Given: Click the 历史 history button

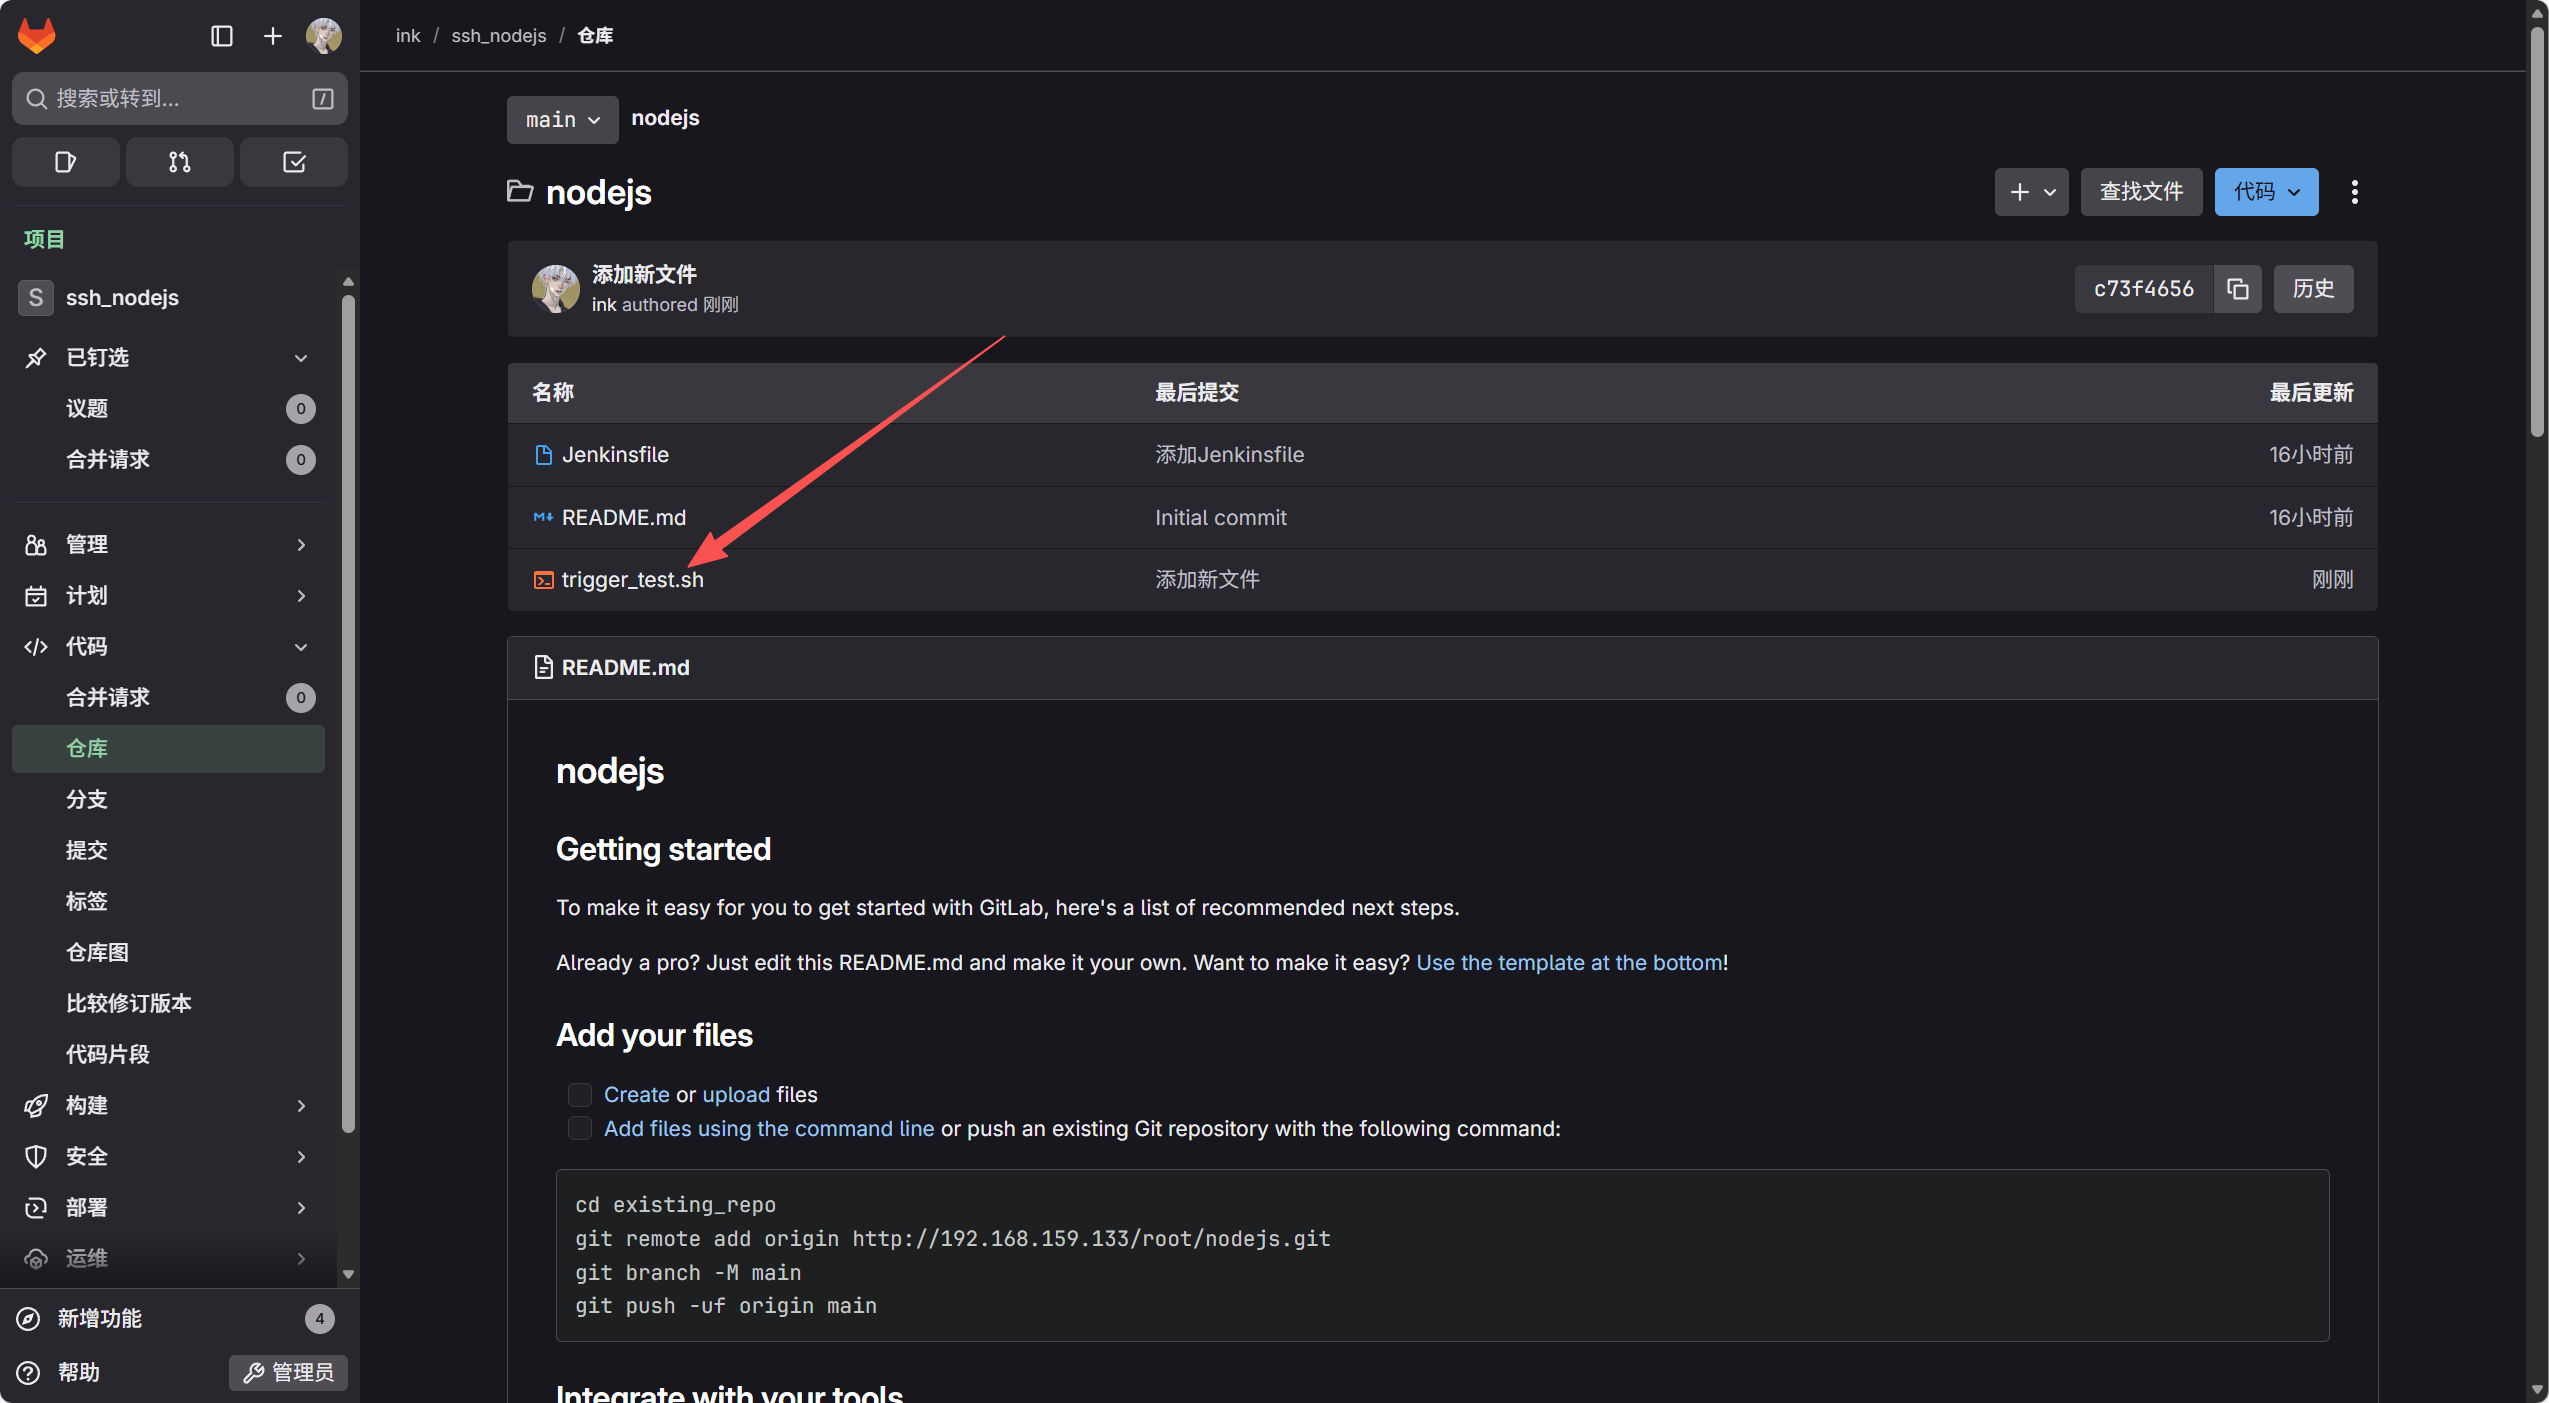Looking at the screenshot, I should (2313, 289).
